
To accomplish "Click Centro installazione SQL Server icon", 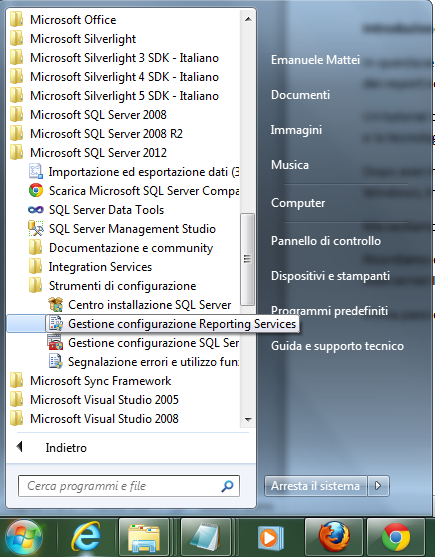I will click(55, 304).
